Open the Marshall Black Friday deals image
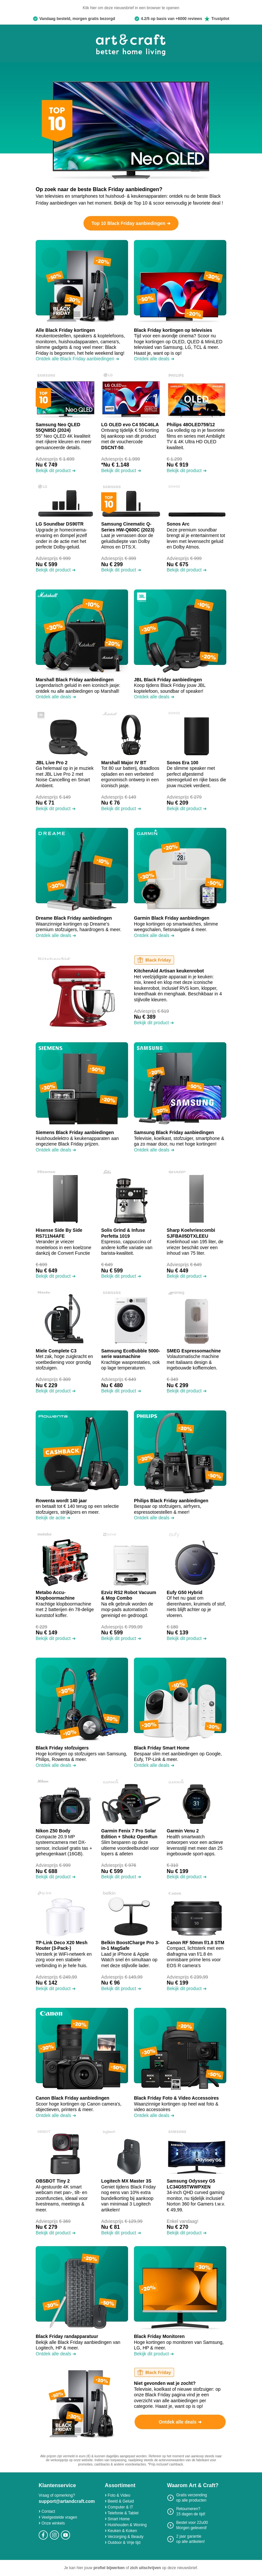The width and height of the screenshot is (262, 2576). 81,628
